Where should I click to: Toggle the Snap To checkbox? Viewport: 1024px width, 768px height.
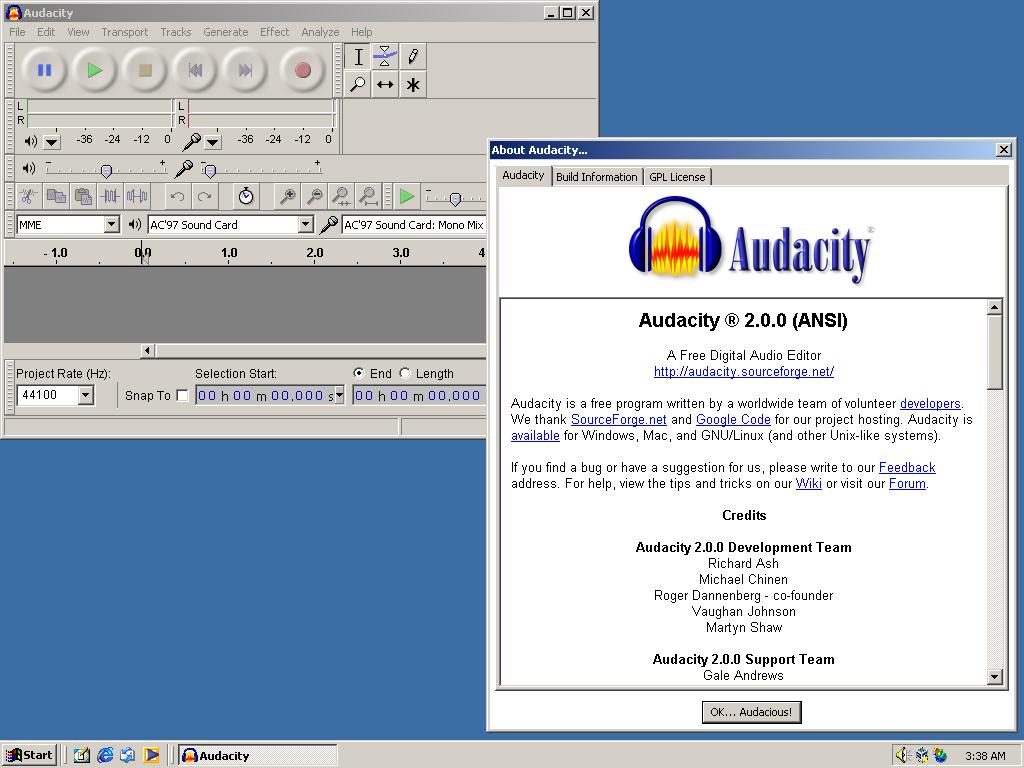coord(182,395)
